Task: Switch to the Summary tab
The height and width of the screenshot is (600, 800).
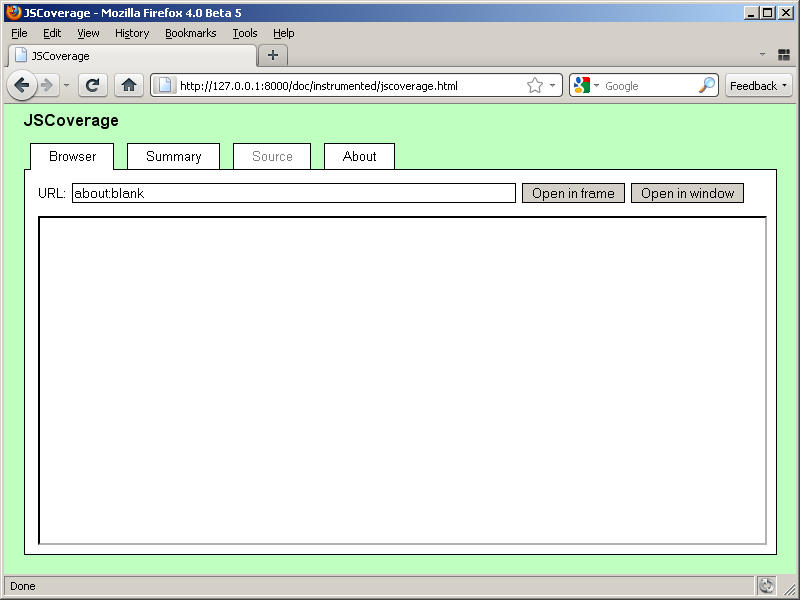Action: [x=173, y=156]
